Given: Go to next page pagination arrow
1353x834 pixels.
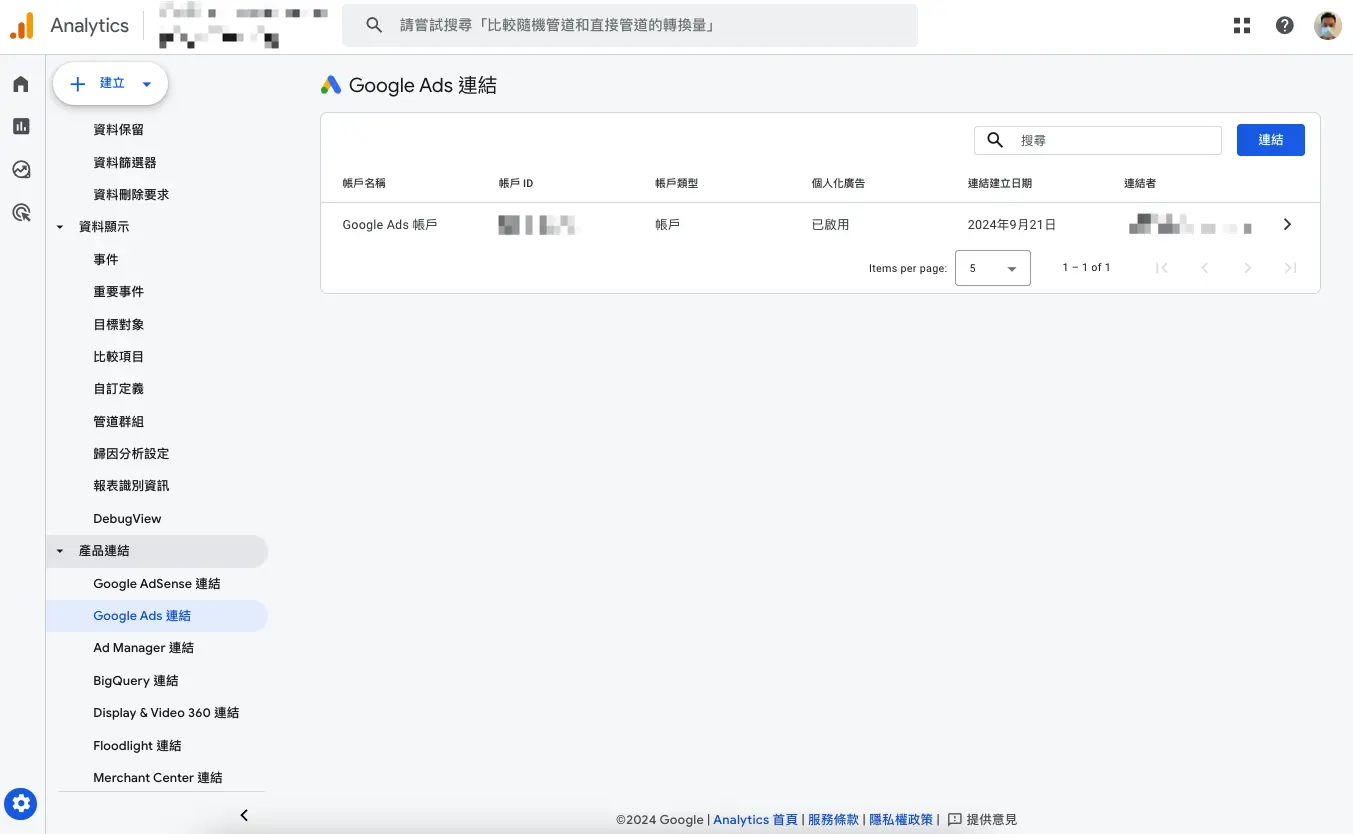Looking at the screenshot, I should [x=1248, y=268].
